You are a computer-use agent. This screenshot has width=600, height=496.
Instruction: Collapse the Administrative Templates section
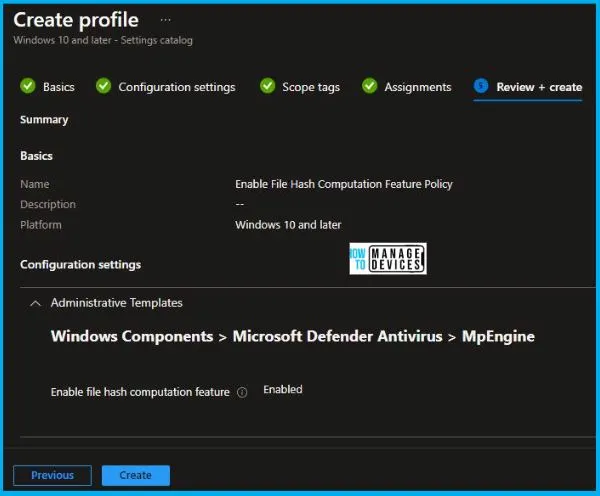tap(35, 303)
